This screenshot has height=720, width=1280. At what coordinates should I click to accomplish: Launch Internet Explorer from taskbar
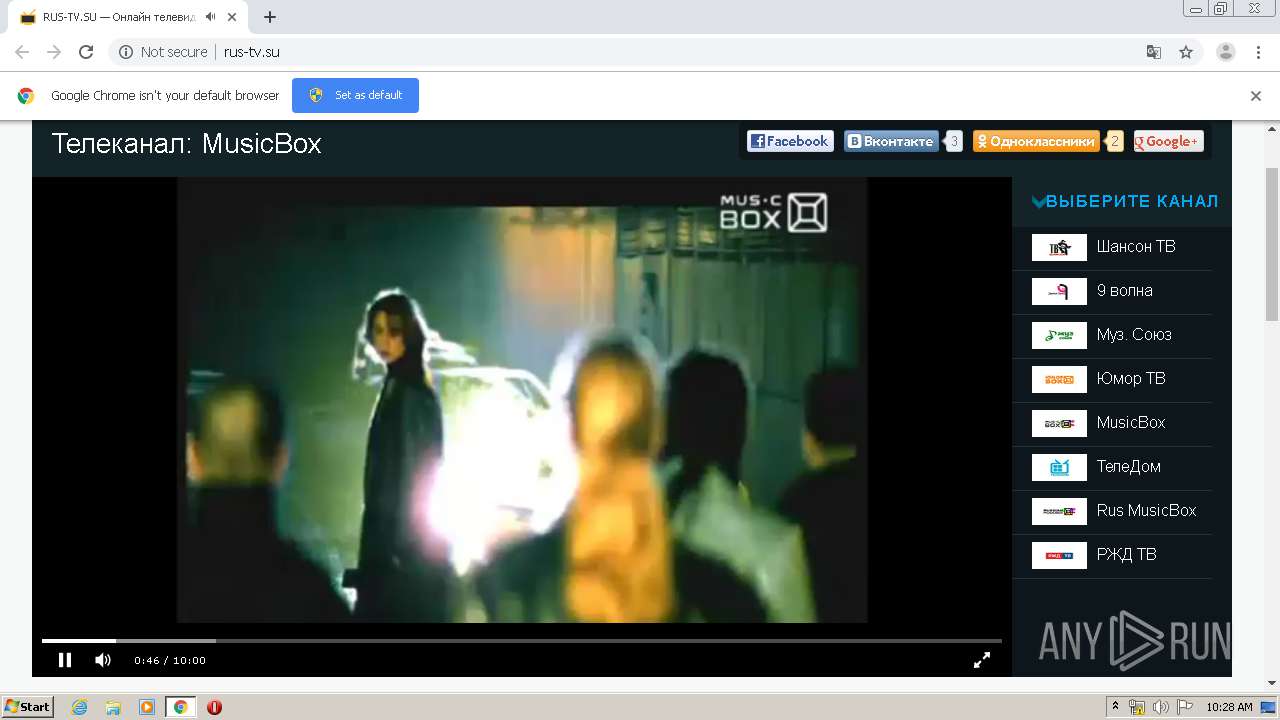(79, 707)
